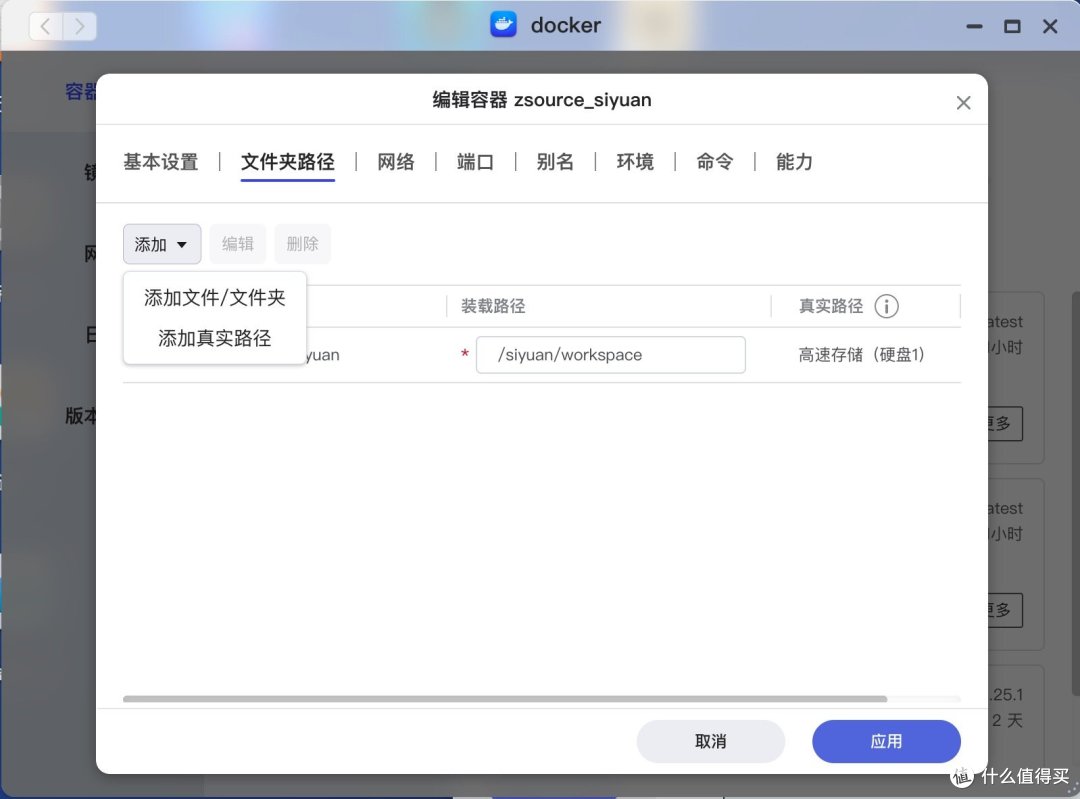Go to the 环境 tab

[x=635, y=162]
